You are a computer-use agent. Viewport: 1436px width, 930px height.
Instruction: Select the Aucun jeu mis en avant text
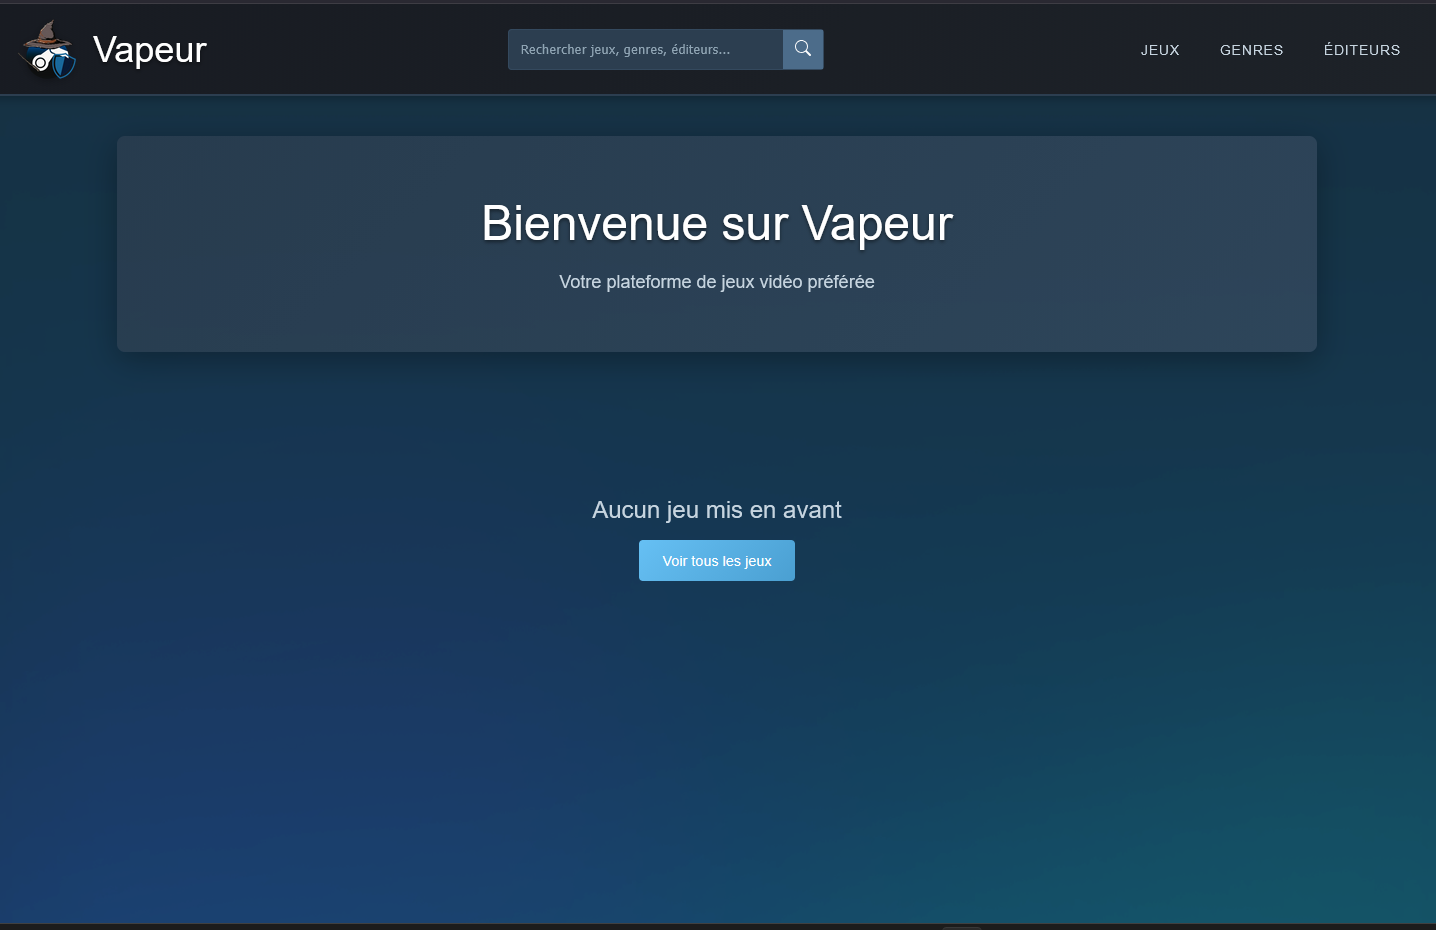pyautogui.click(x=716, y=510)
